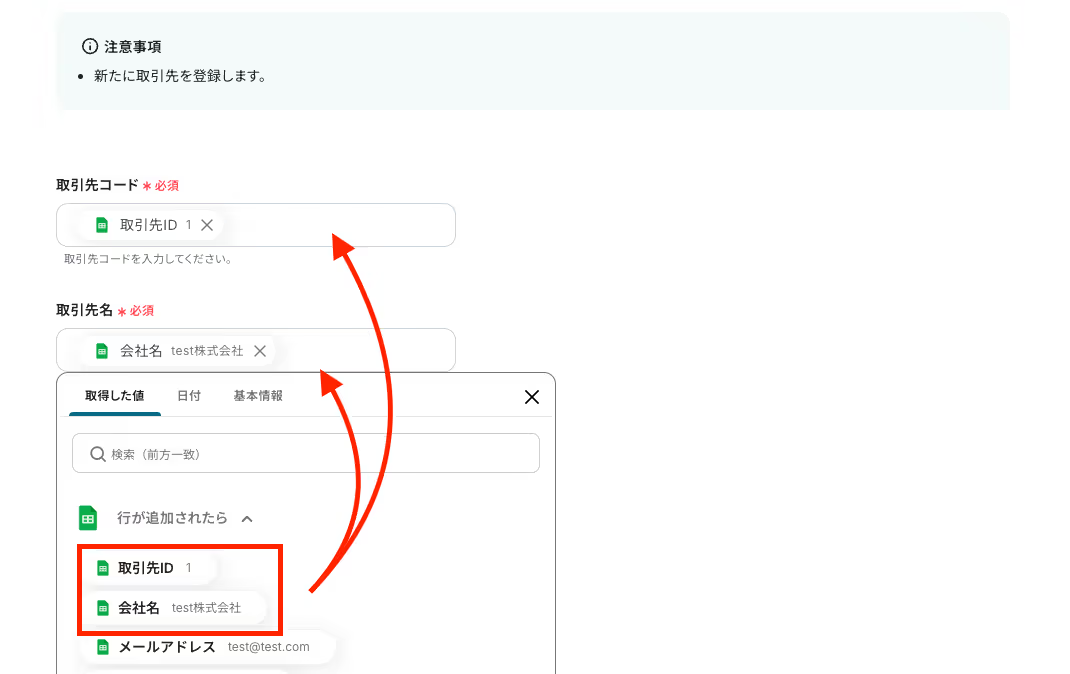This screenshot has height=674, width=1070.
Task: Focus the 検索（前方一致） search box
Action: click(x=306, y=453)
